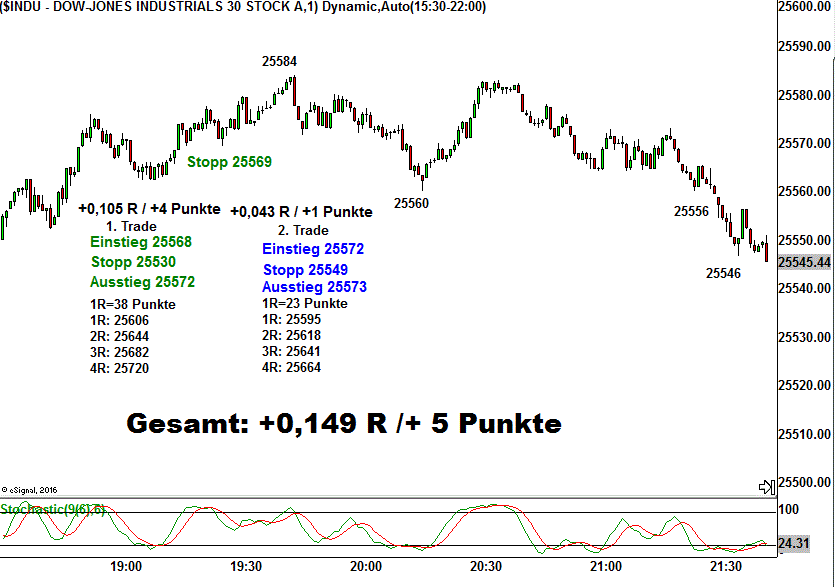The height and width of the screenshot is (587, 835).
Task: Select the Stochastic(9|6|6) indicator label
Action: coord(52,509)
